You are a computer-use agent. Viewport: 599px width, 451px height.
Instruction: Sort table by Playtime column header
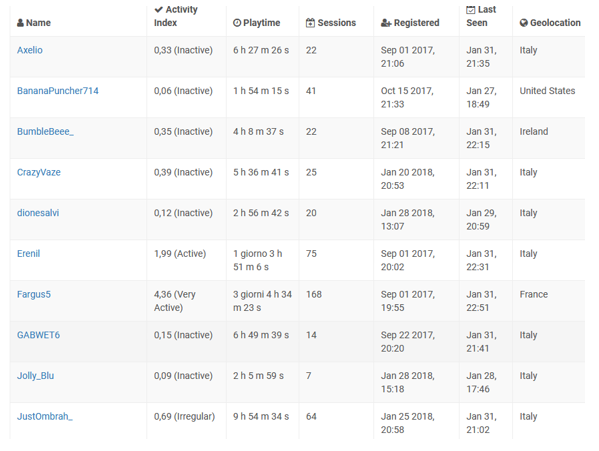click(x=256, y=23)
